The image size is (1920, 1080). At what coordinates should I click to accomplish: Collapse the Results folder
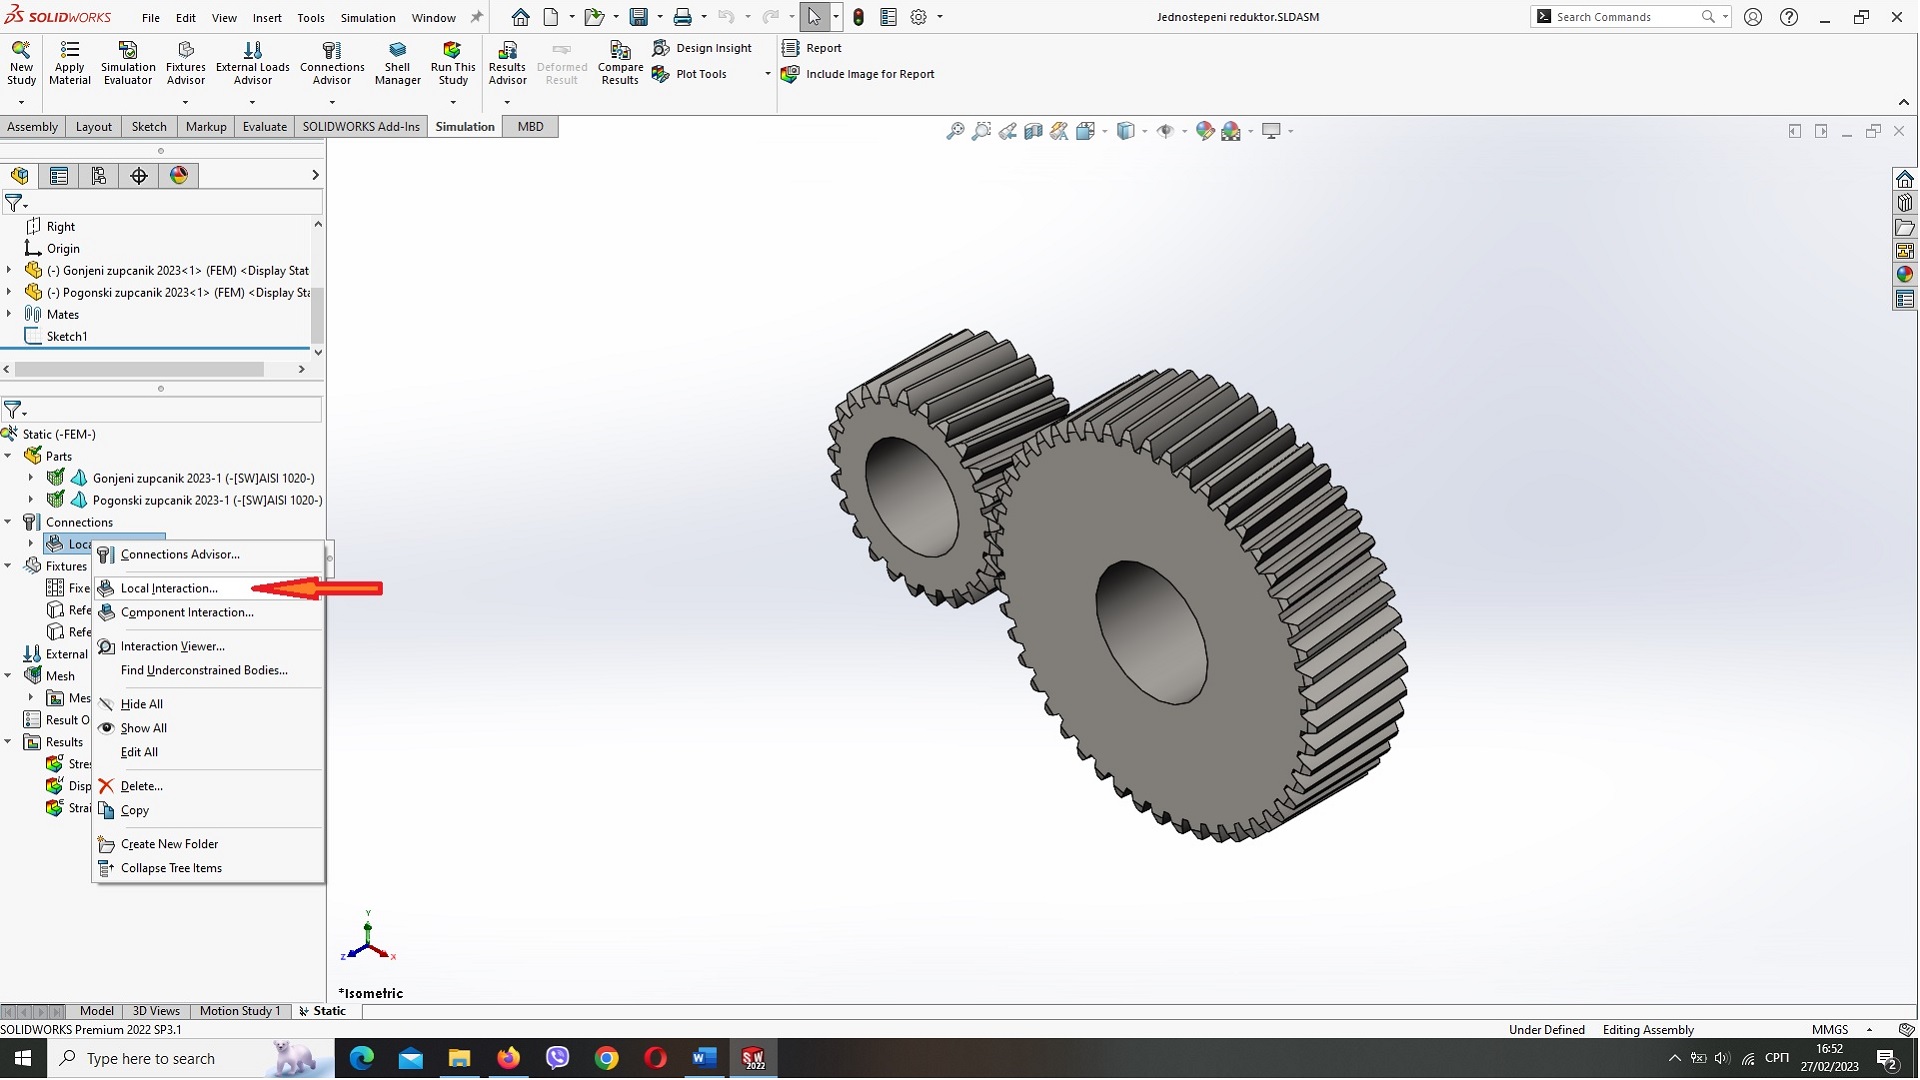9,742
